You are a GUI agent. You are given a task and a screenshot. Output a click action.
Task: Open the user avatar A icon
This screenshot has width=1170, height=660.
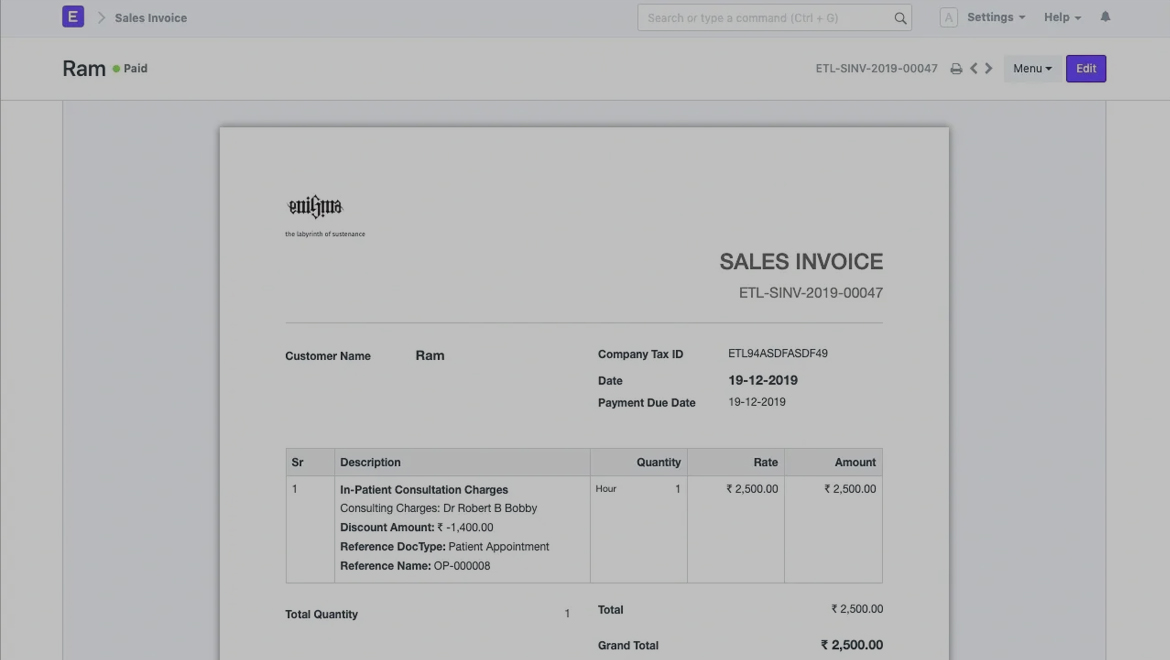[948, 18]
